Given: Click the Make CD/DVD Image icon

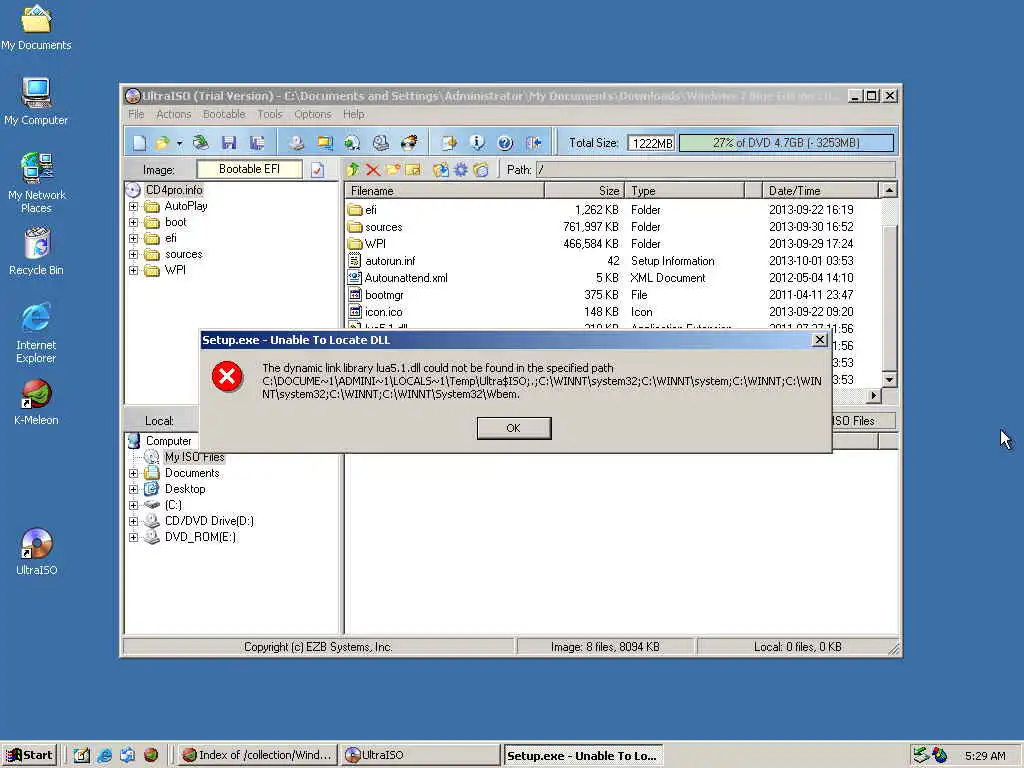Looking at the screenshot, I should 296,142.
